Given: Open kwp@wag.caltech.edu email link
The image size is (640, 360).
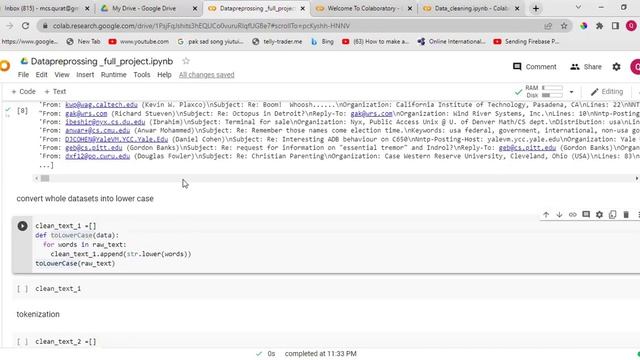Looking at the screenshot, I should coord(101,104).
